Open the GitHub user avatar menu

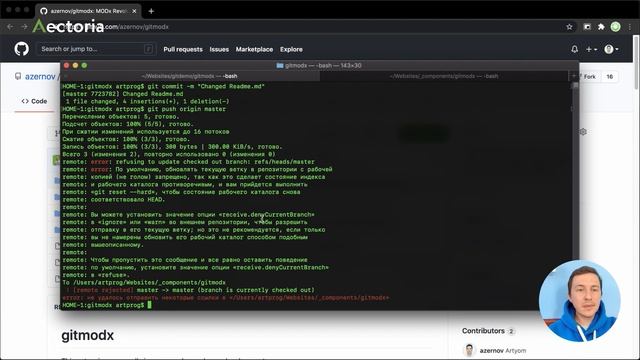(611, 49)
